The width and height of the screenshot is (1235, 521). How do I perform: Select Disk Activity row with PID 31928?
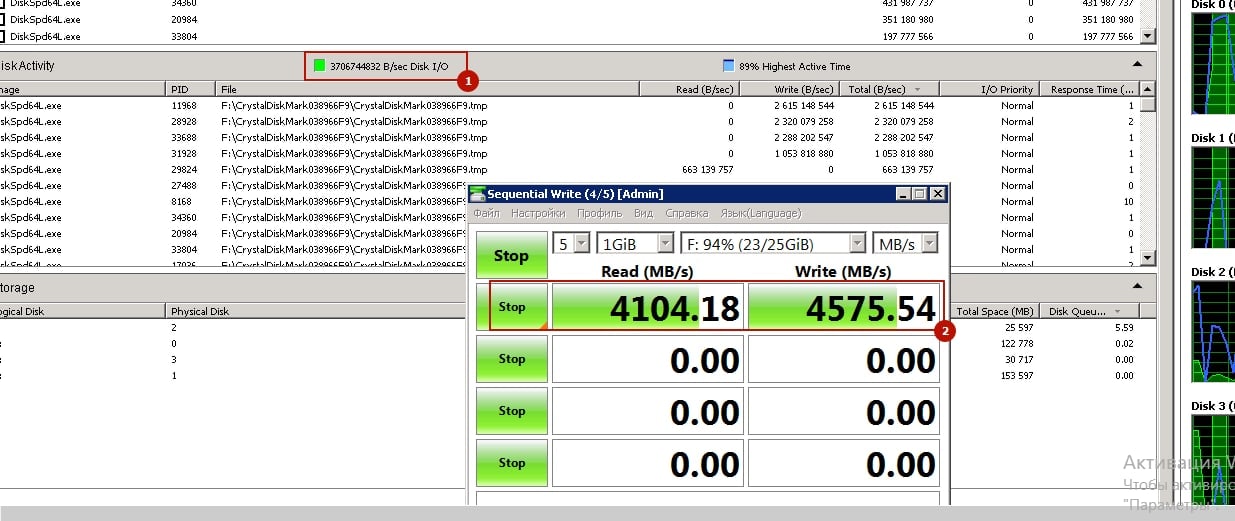570,153
